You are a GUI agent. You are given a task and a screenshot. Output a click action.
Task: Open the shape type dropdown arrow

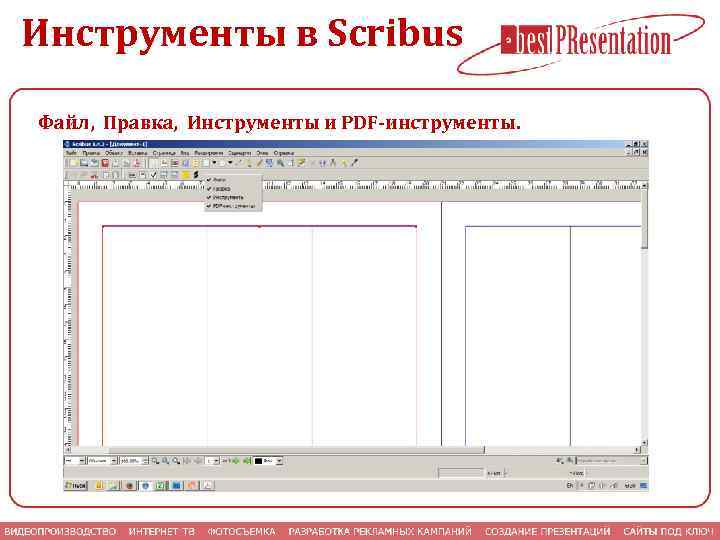point(214,163)
